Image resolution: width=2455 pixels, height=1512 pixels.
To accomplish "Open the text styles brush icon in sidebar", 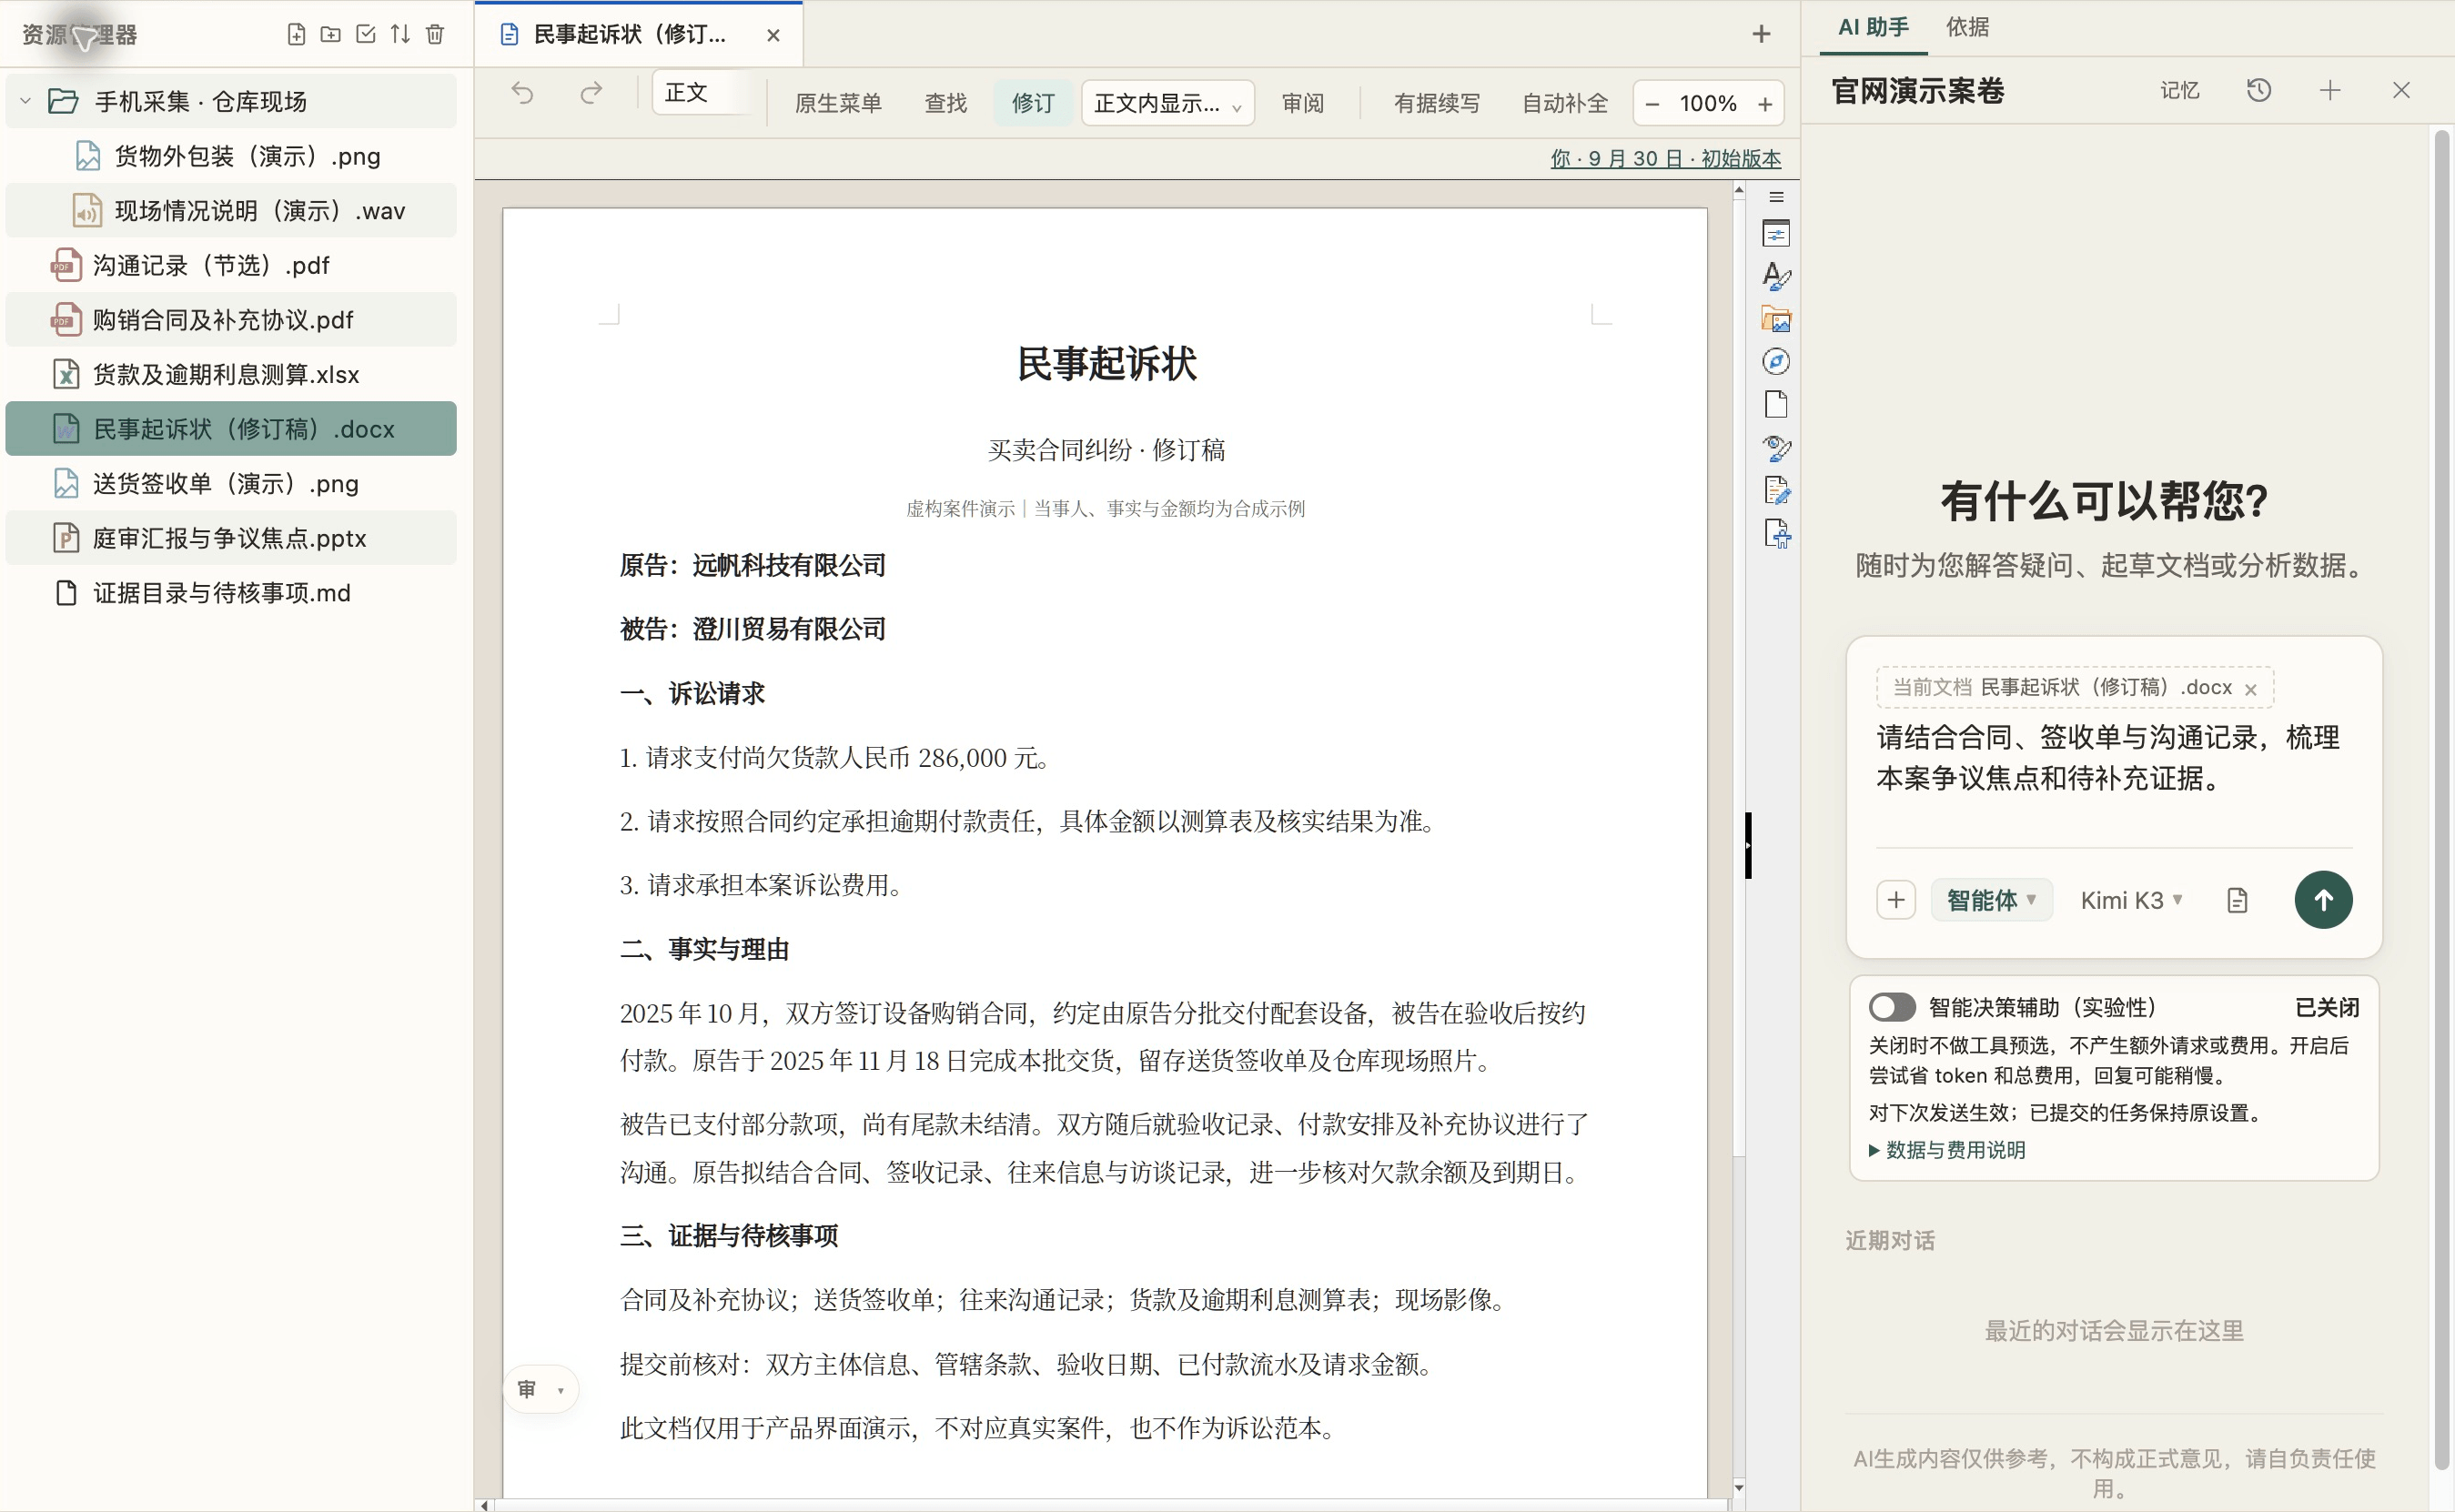I will [x=1776, y=277].
